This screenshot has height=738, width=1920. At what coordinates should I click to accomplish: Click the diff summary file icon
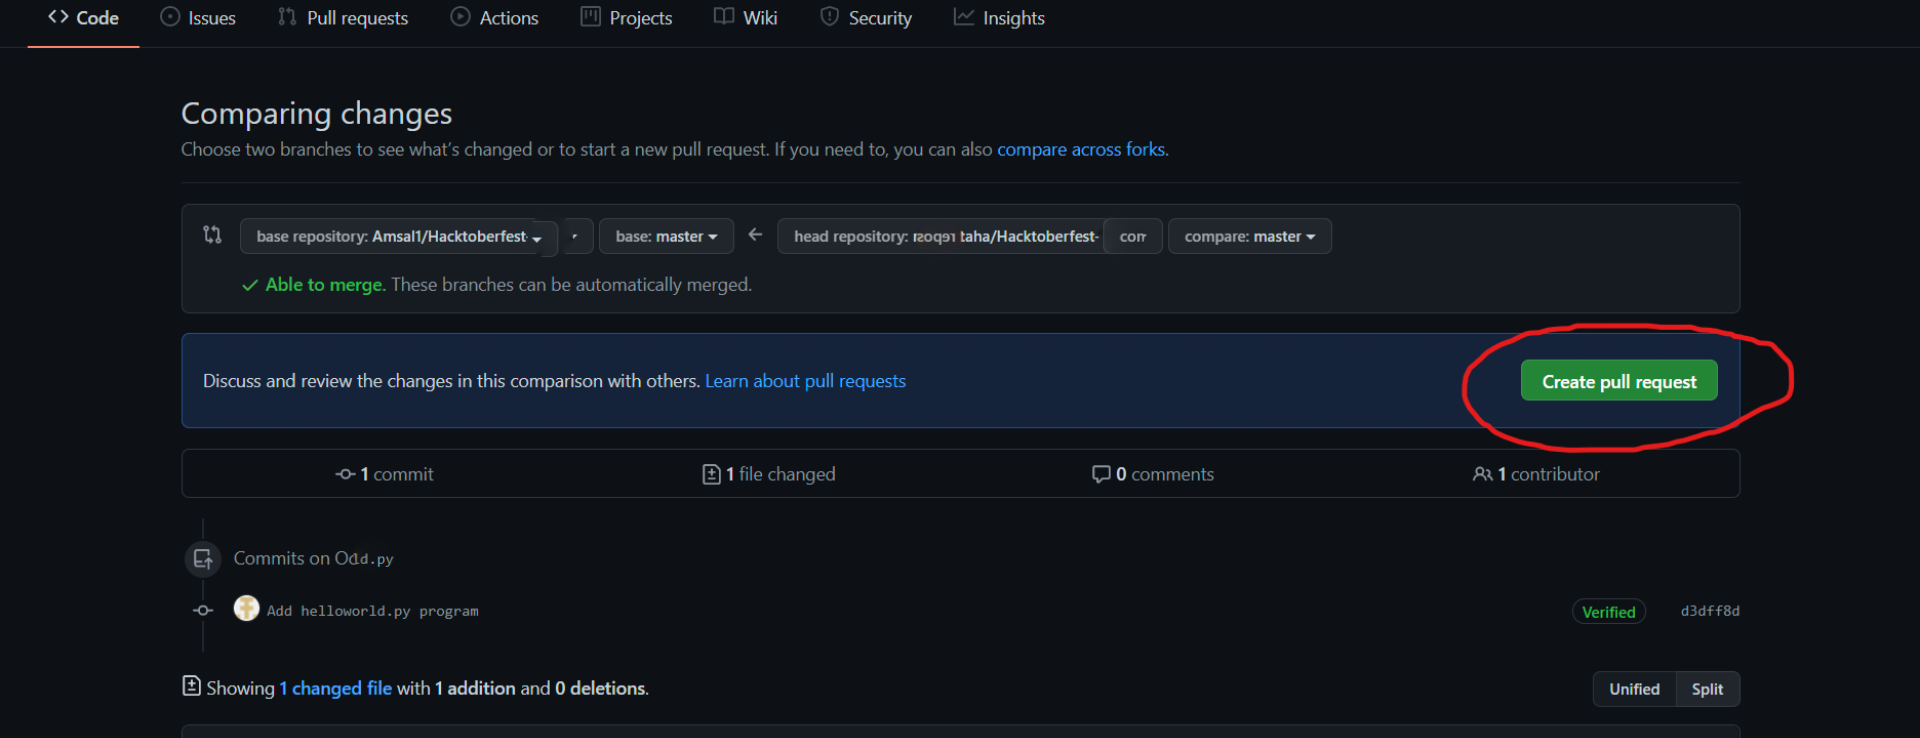[x=191, y=686]
